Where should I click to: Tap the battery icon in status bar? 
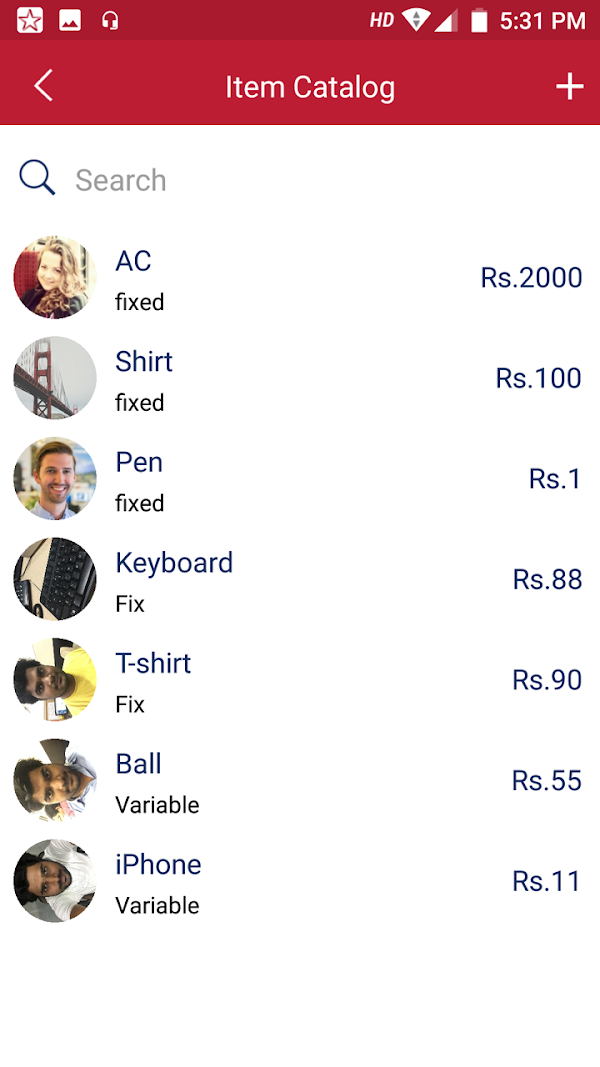pos(480,20)
